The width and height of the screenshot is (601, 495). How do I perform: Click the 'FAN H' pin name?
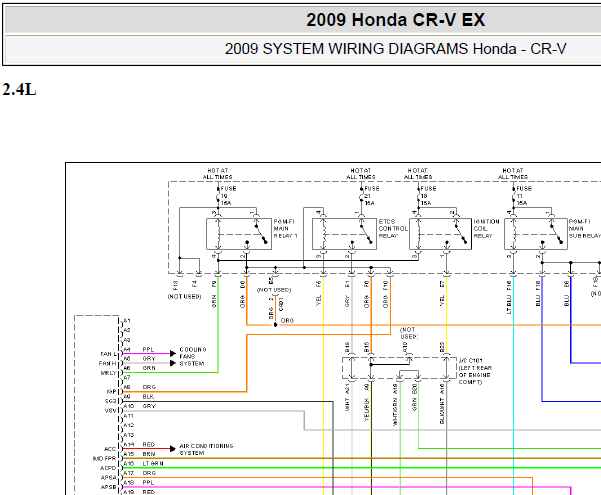click(108, 363)
